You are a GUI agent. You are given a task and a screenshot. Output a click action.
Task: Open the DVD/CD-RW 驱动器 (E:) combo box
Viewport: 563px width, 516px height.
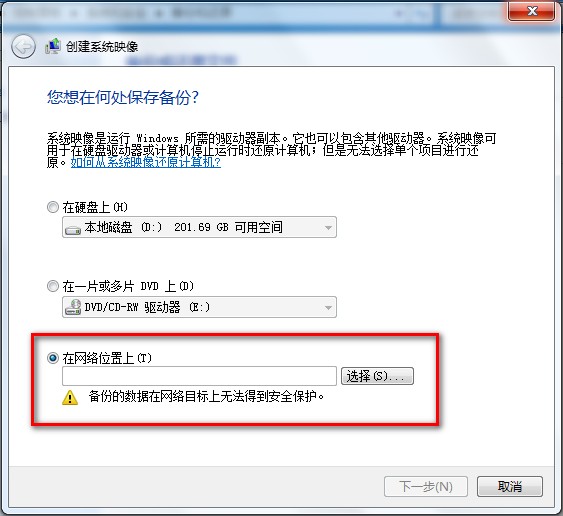[x=199, y=307]
